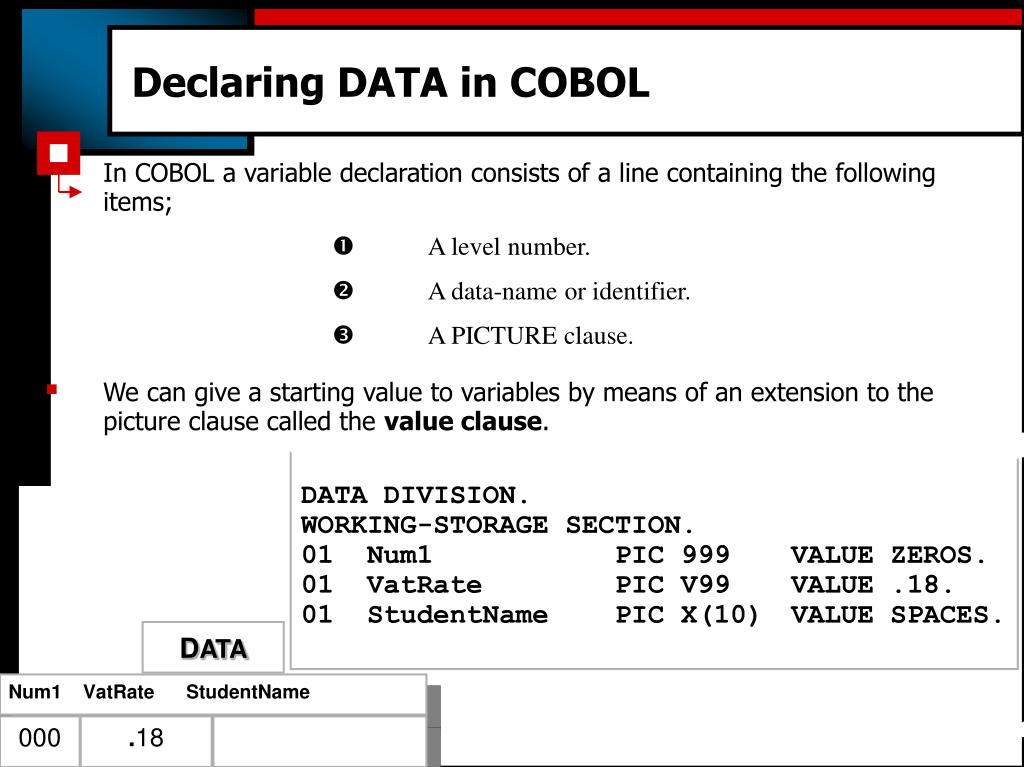Screen dimensions: 1024x767
Task: Click 'PIC X(10)' in the StudentName line
Action: point(686,615)
